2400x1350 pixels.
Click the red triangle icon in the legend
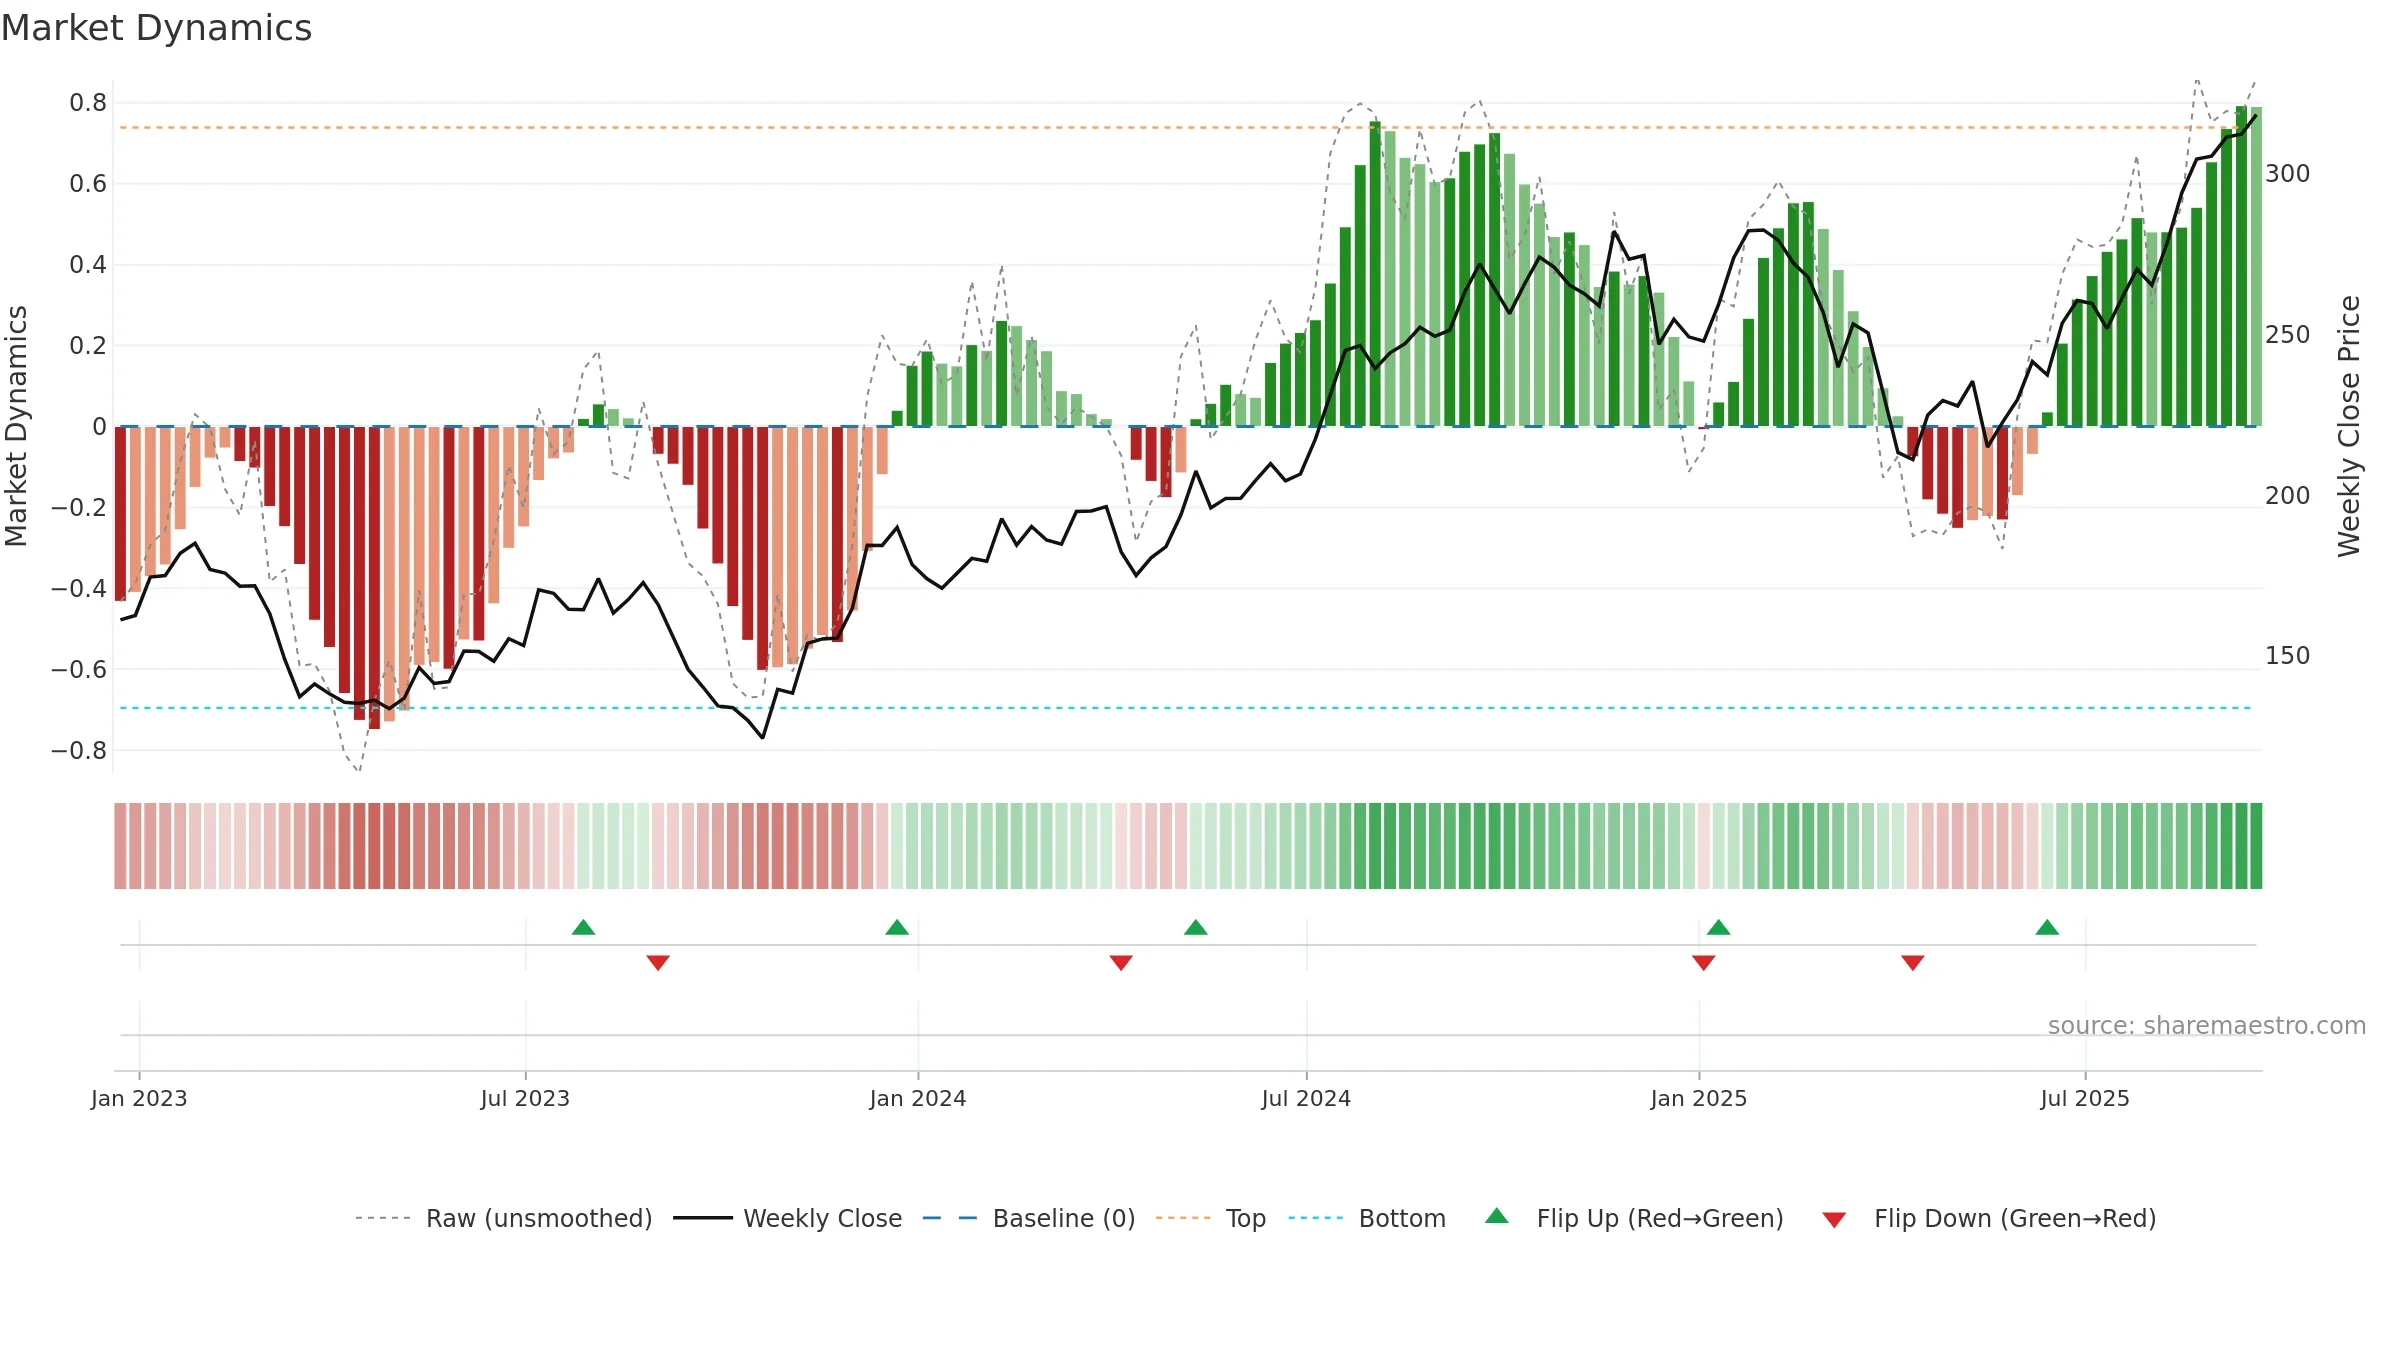click(1834, 1220)
